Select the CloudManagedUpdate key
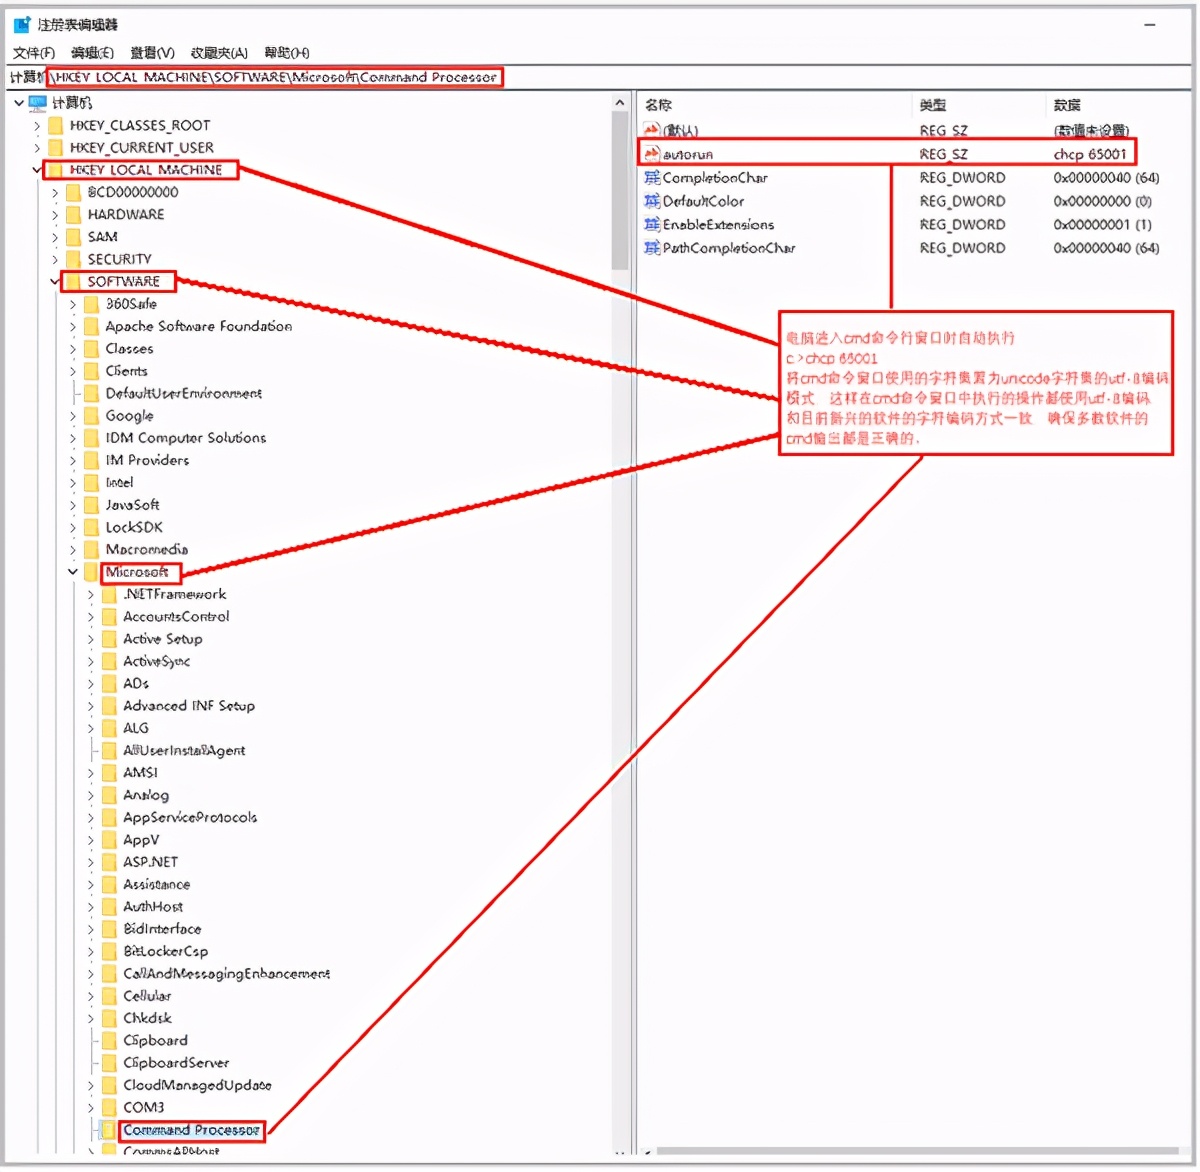 coord(197,1086)
